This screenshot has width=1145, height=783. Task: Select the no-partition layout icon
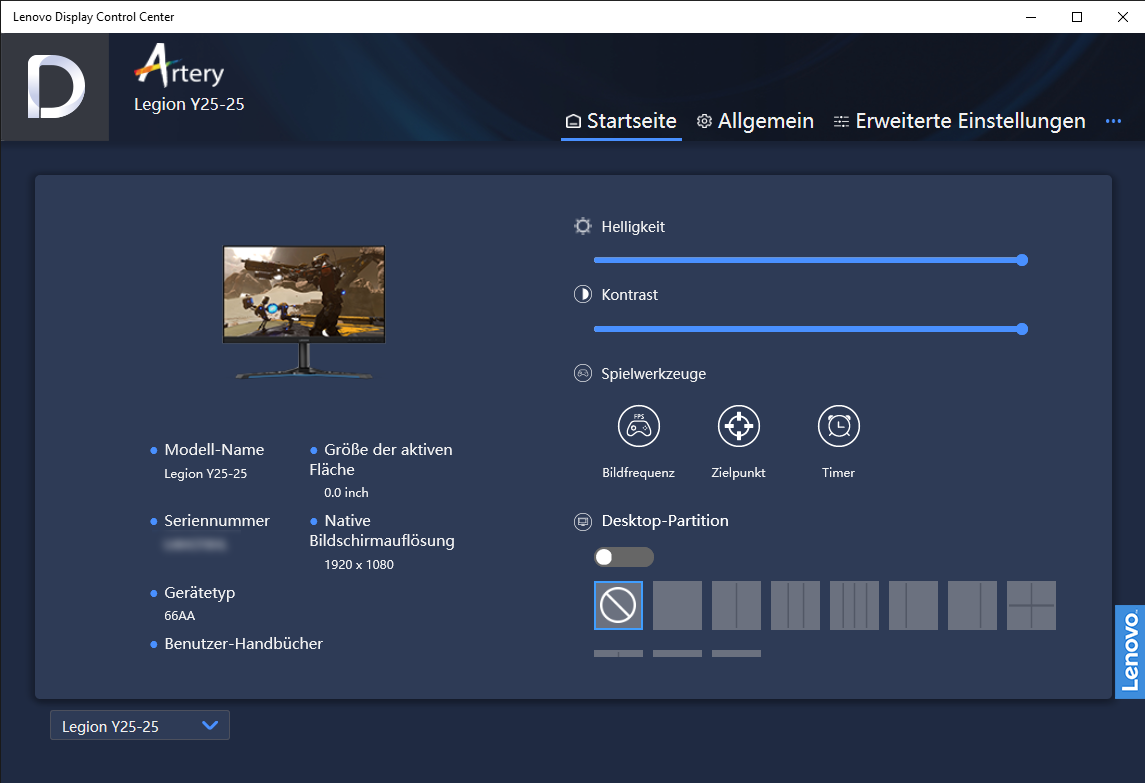pyautogui.click(x=618, y=605)
